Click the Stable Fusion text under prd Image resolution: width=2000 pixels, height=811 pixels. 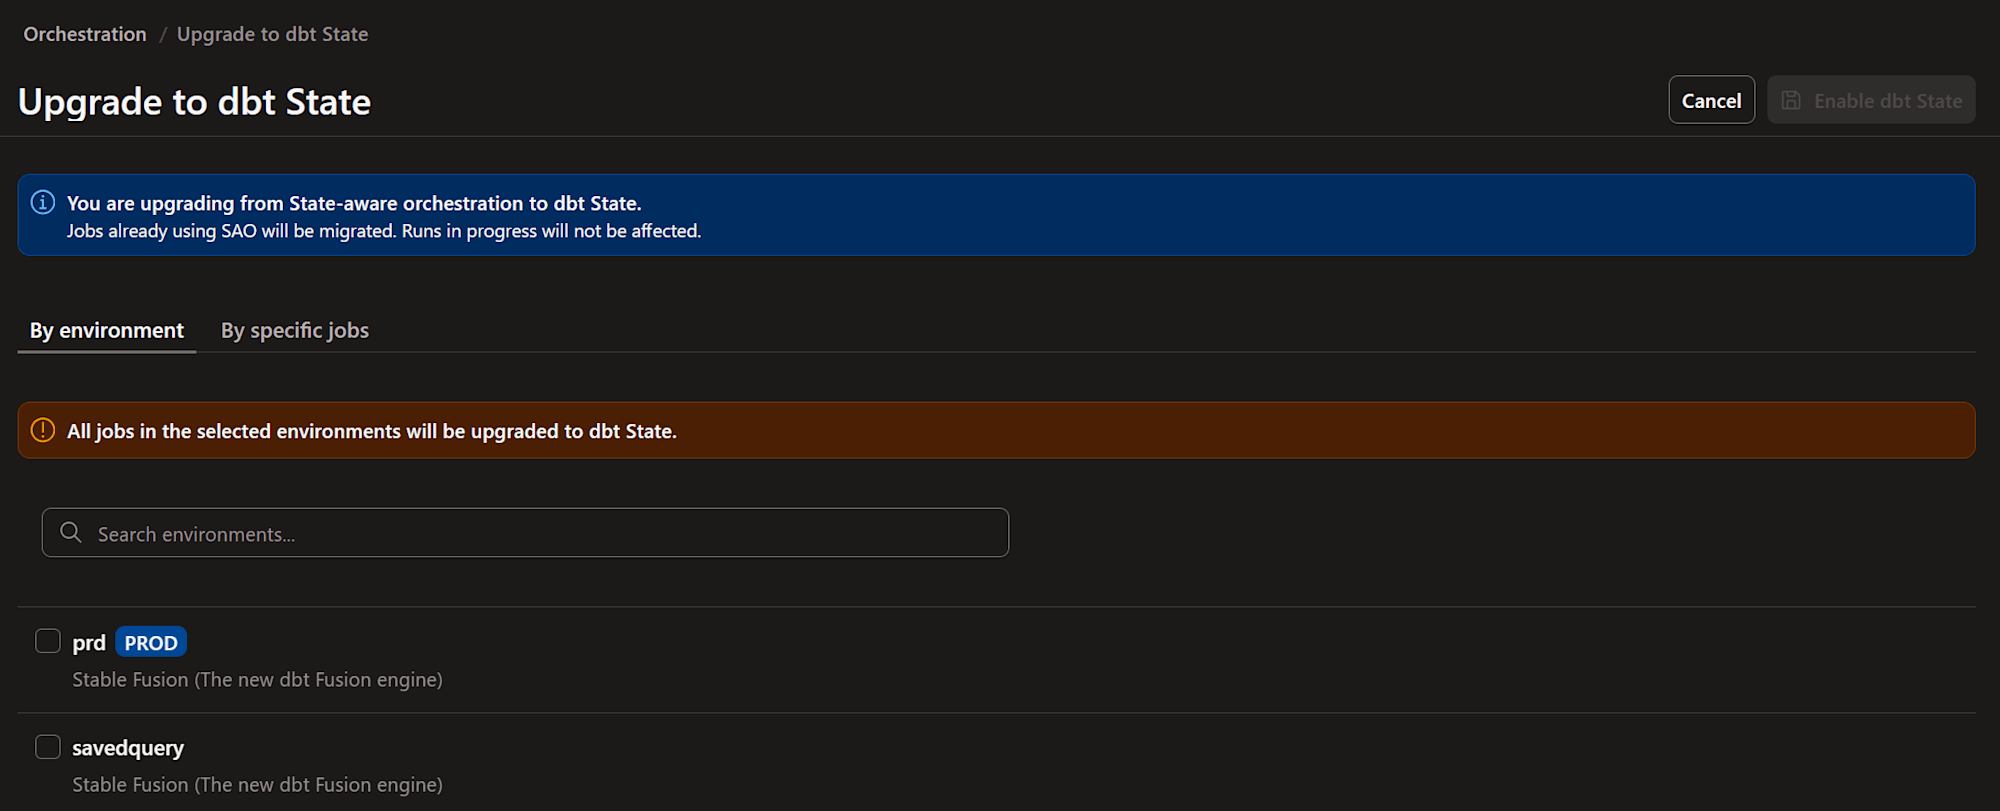(x=257, y=680)
